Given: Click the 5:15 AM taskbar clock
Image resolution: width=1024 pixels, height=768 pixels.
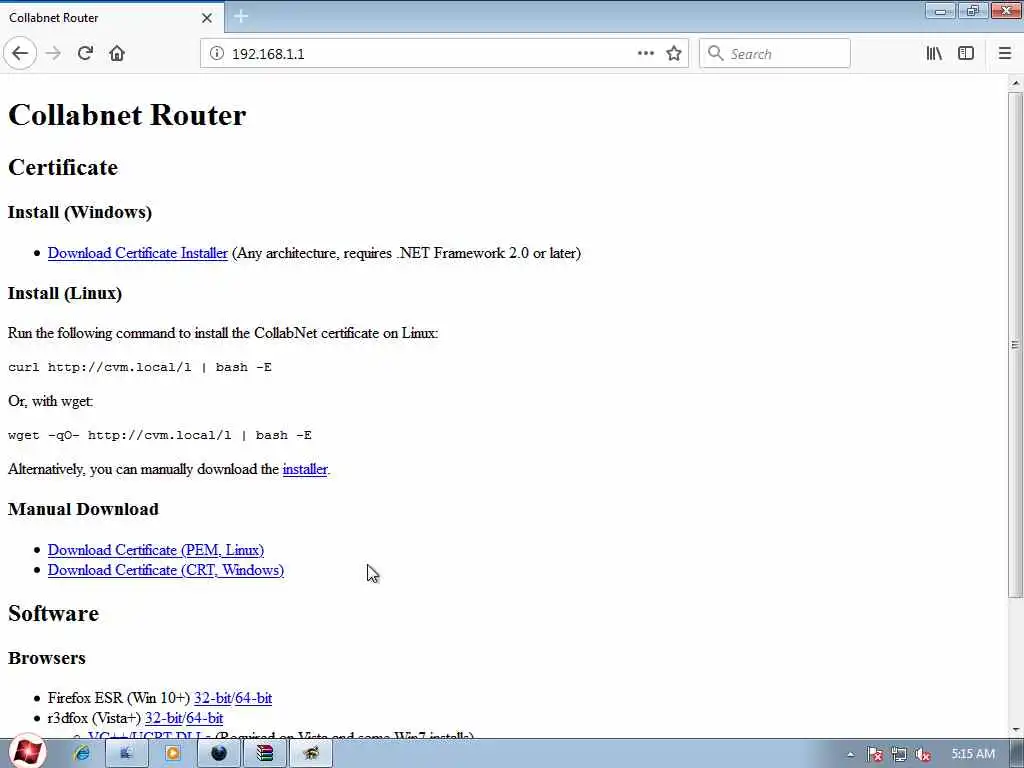Looking at the screenshot, I should click(x=973, y=754).
